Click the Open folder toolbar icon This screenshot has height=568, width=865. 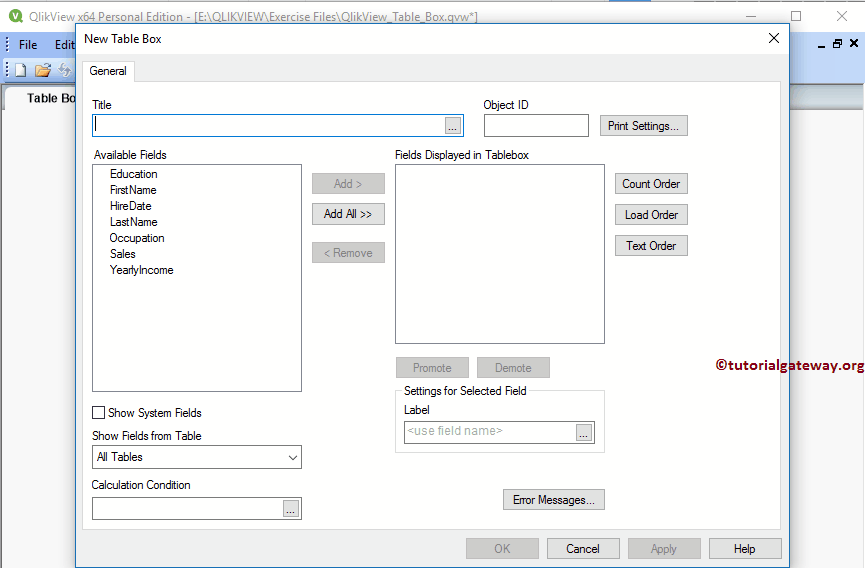pyautogui.click(x=42, y=70)
